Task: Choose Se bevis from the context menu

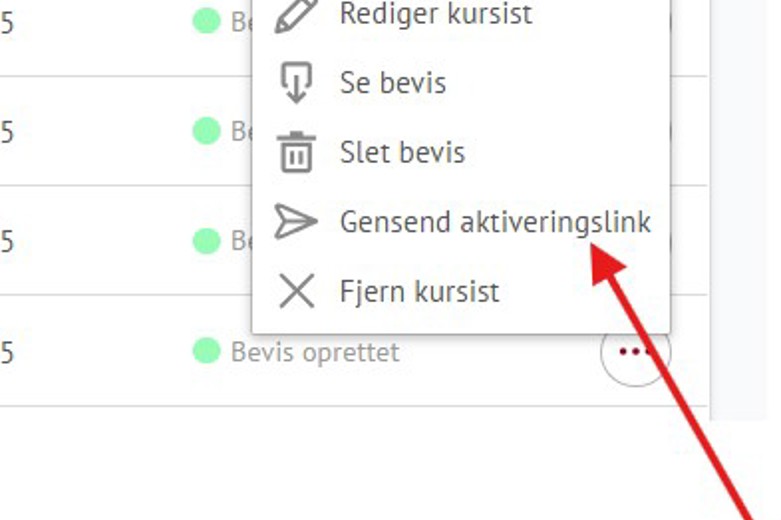Action: (393, 83)
